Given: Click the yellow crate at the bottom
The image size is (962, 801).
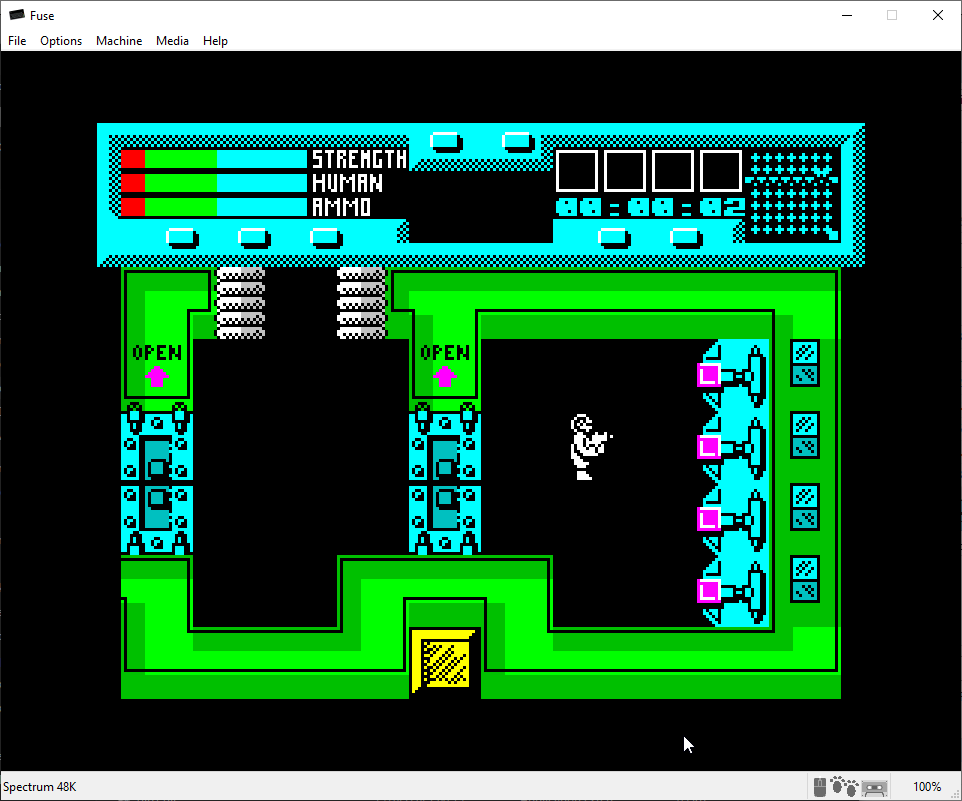Looking at the screenshot, I should click(445, 662).
